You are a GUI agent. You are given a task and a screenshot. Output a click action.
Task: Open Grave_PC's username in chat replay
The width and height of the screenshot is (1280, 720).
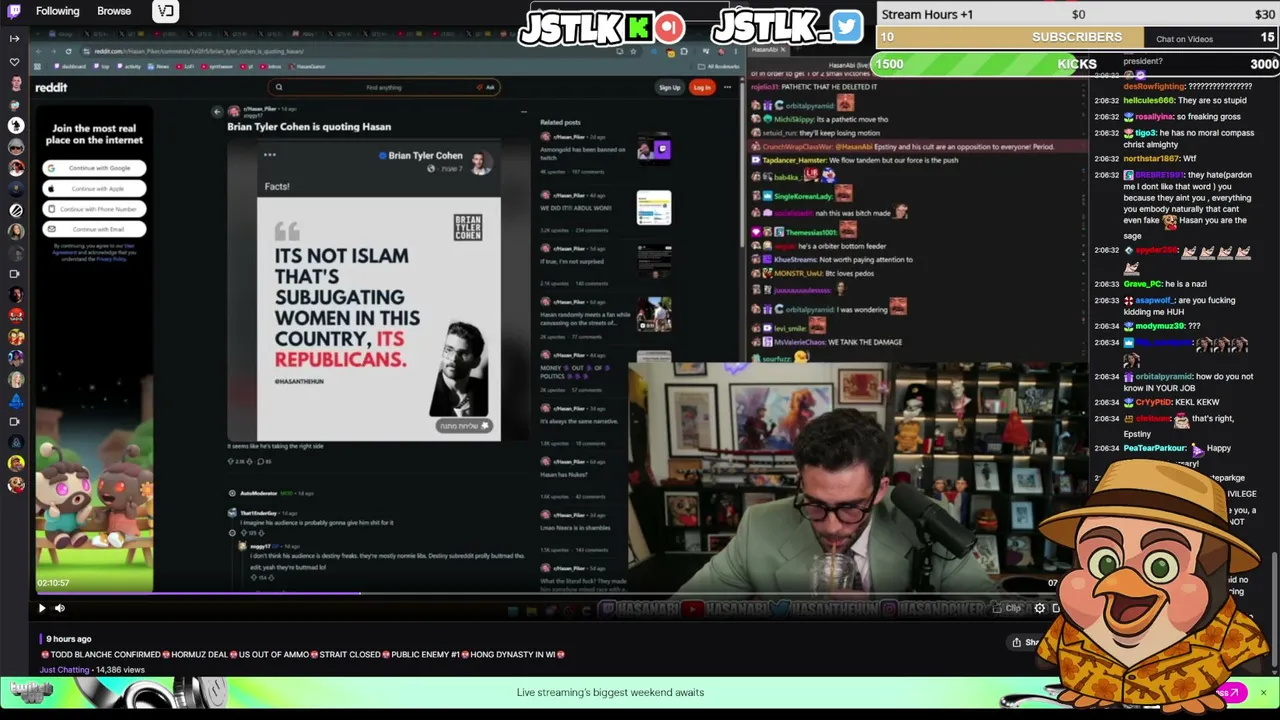1143,284
